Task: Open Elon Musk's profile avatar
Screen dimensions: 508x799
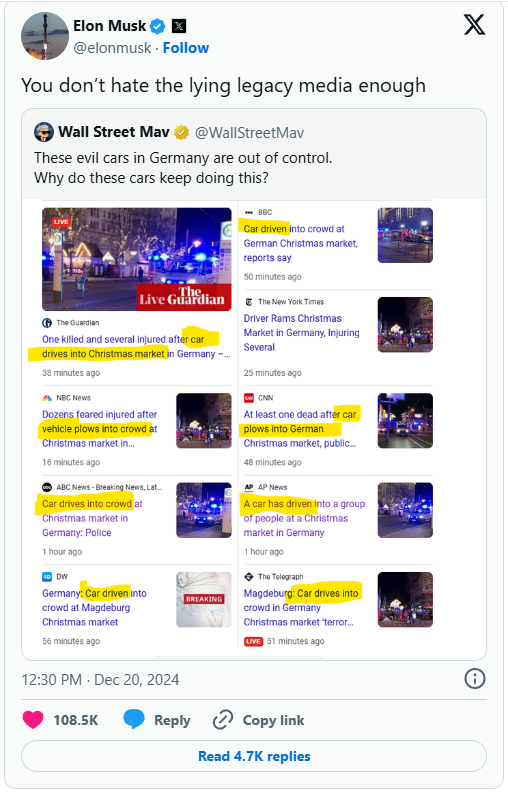Action: 45,36
